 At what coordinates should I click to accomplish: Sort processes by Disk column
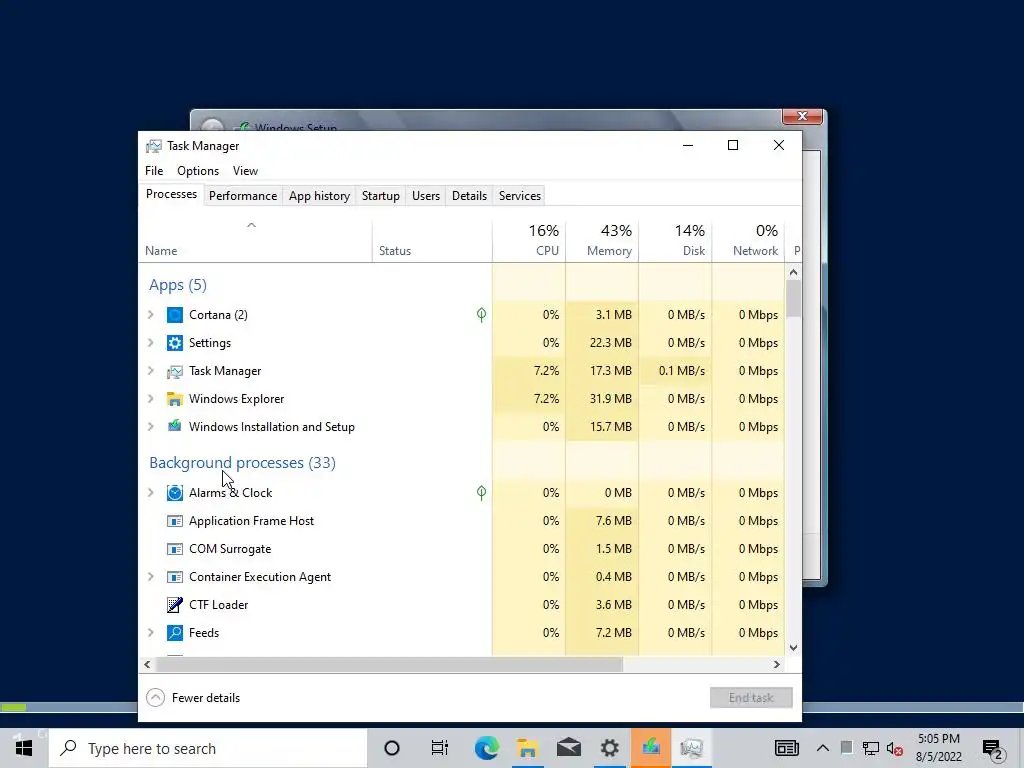point(675,240)
